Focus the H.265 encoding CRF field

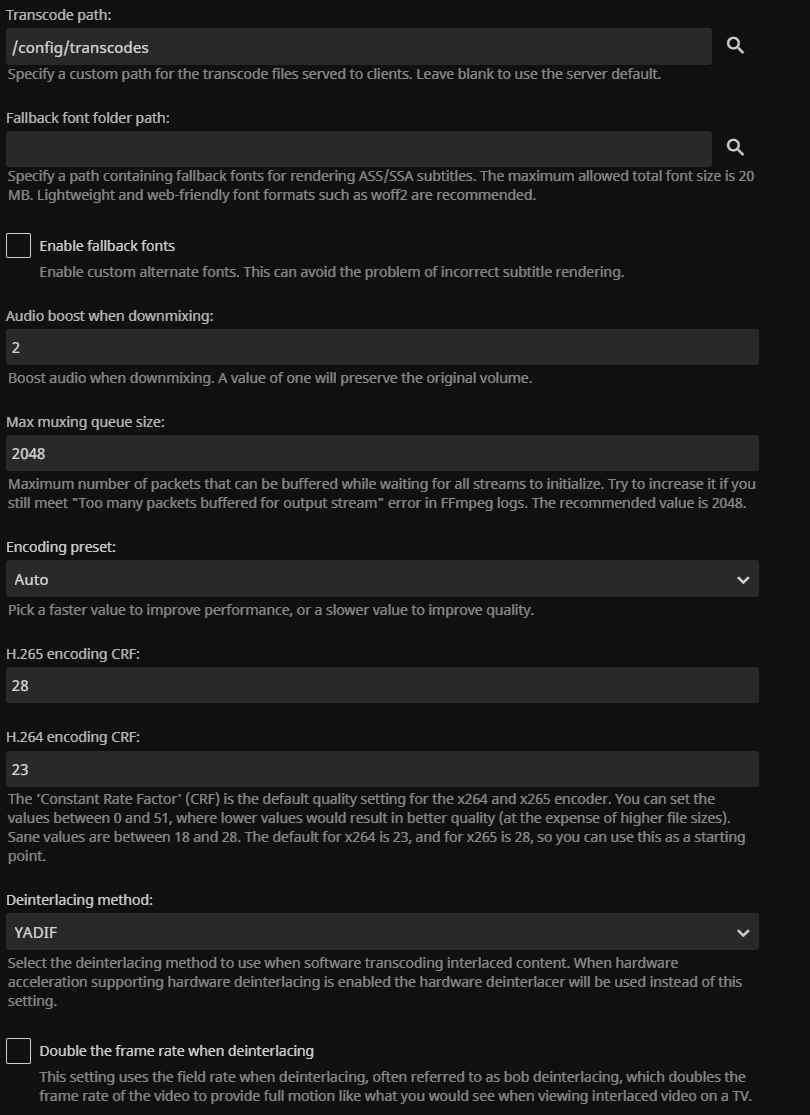[382, 685]
